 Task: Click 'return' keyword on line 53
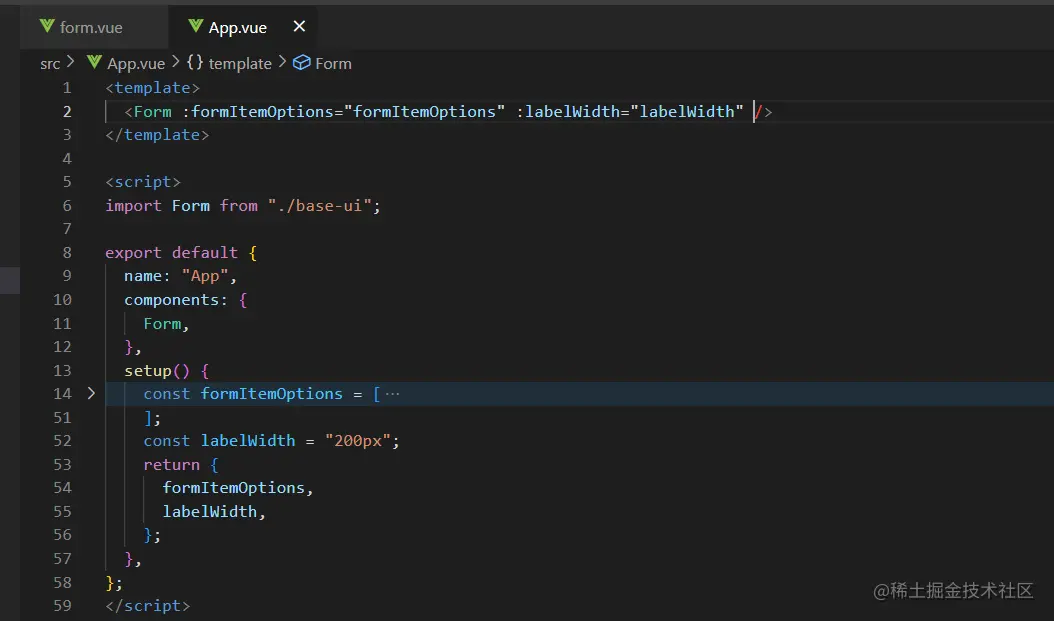(x=171, y=464)
